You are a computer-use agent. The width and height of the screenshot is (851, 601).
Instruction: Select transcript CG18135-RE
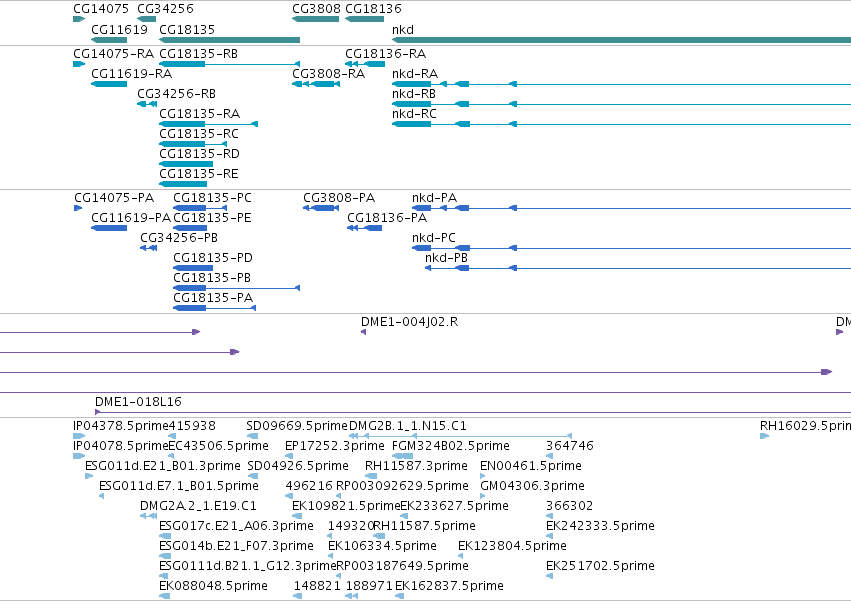point(199,174)
